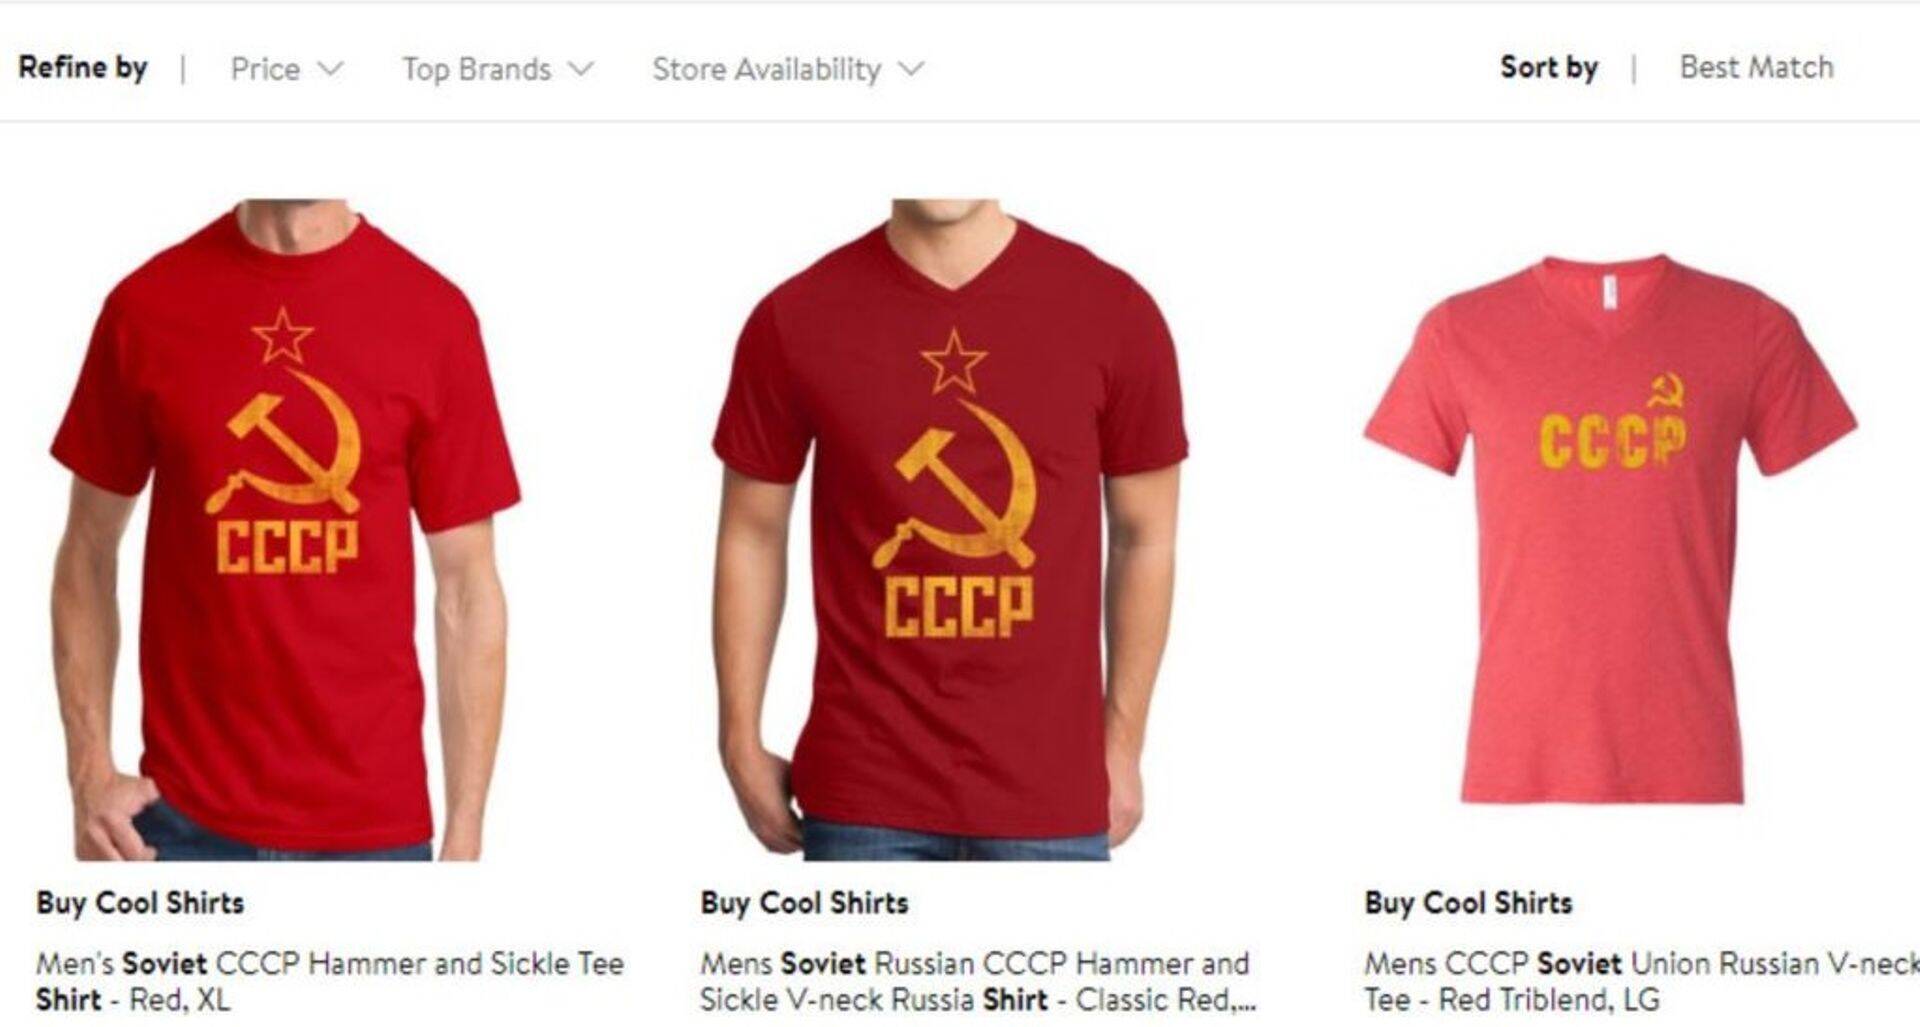Click the Refine by label
Viewport: 1920px width, 1027px height.
(83, 68)
